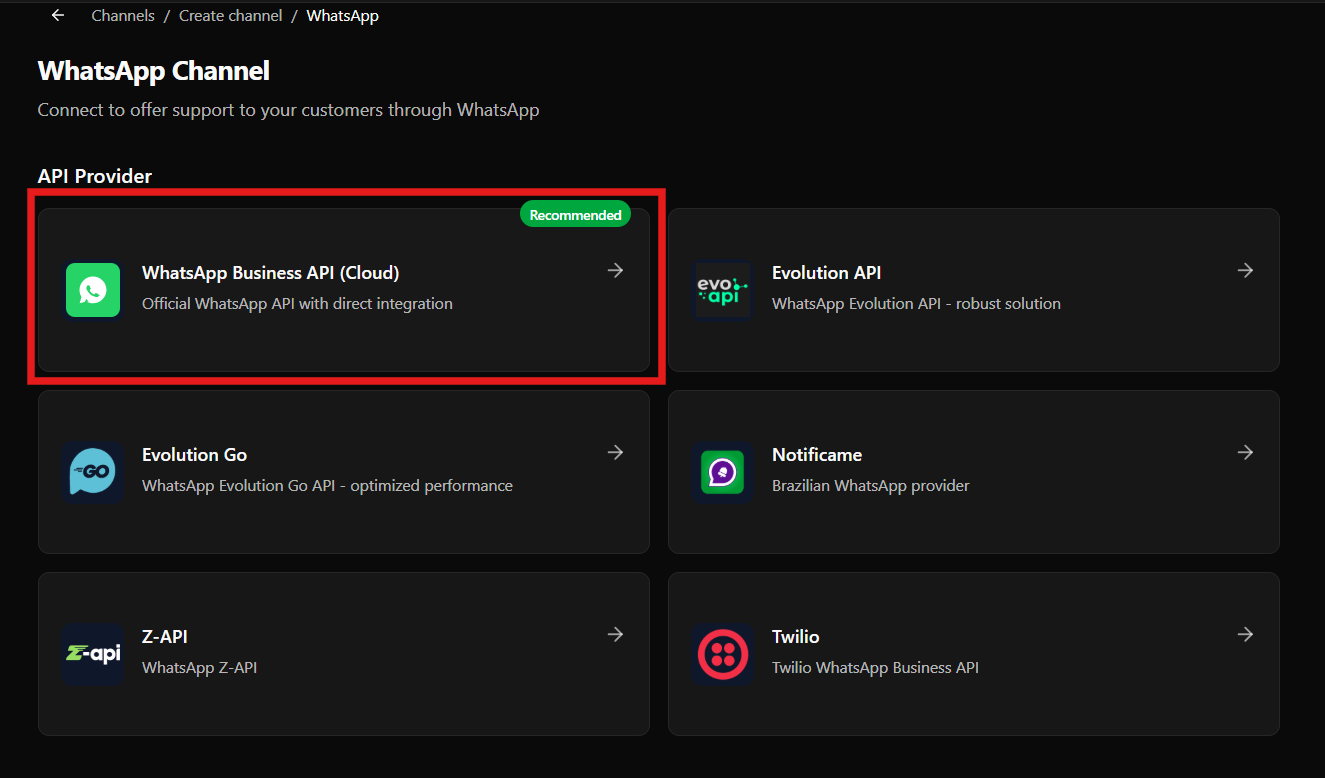Viewport: 1325px width, 778px height.
Task: Click the Z-API logo icon
Action: tap(93, 654)
